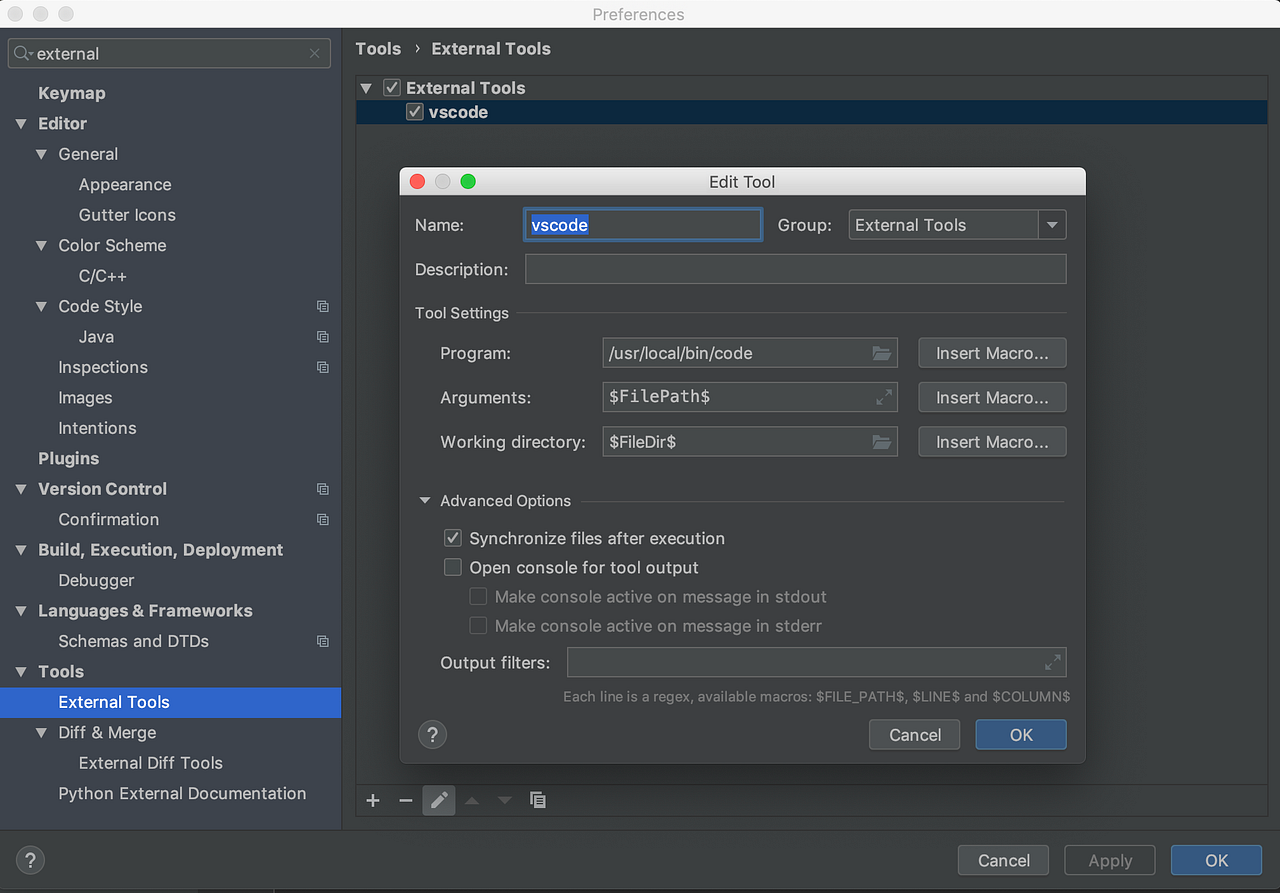Open External Diff Tools settings
Image resolution: width=1280 pixels, height=893 pixels.
click(149, 763)
